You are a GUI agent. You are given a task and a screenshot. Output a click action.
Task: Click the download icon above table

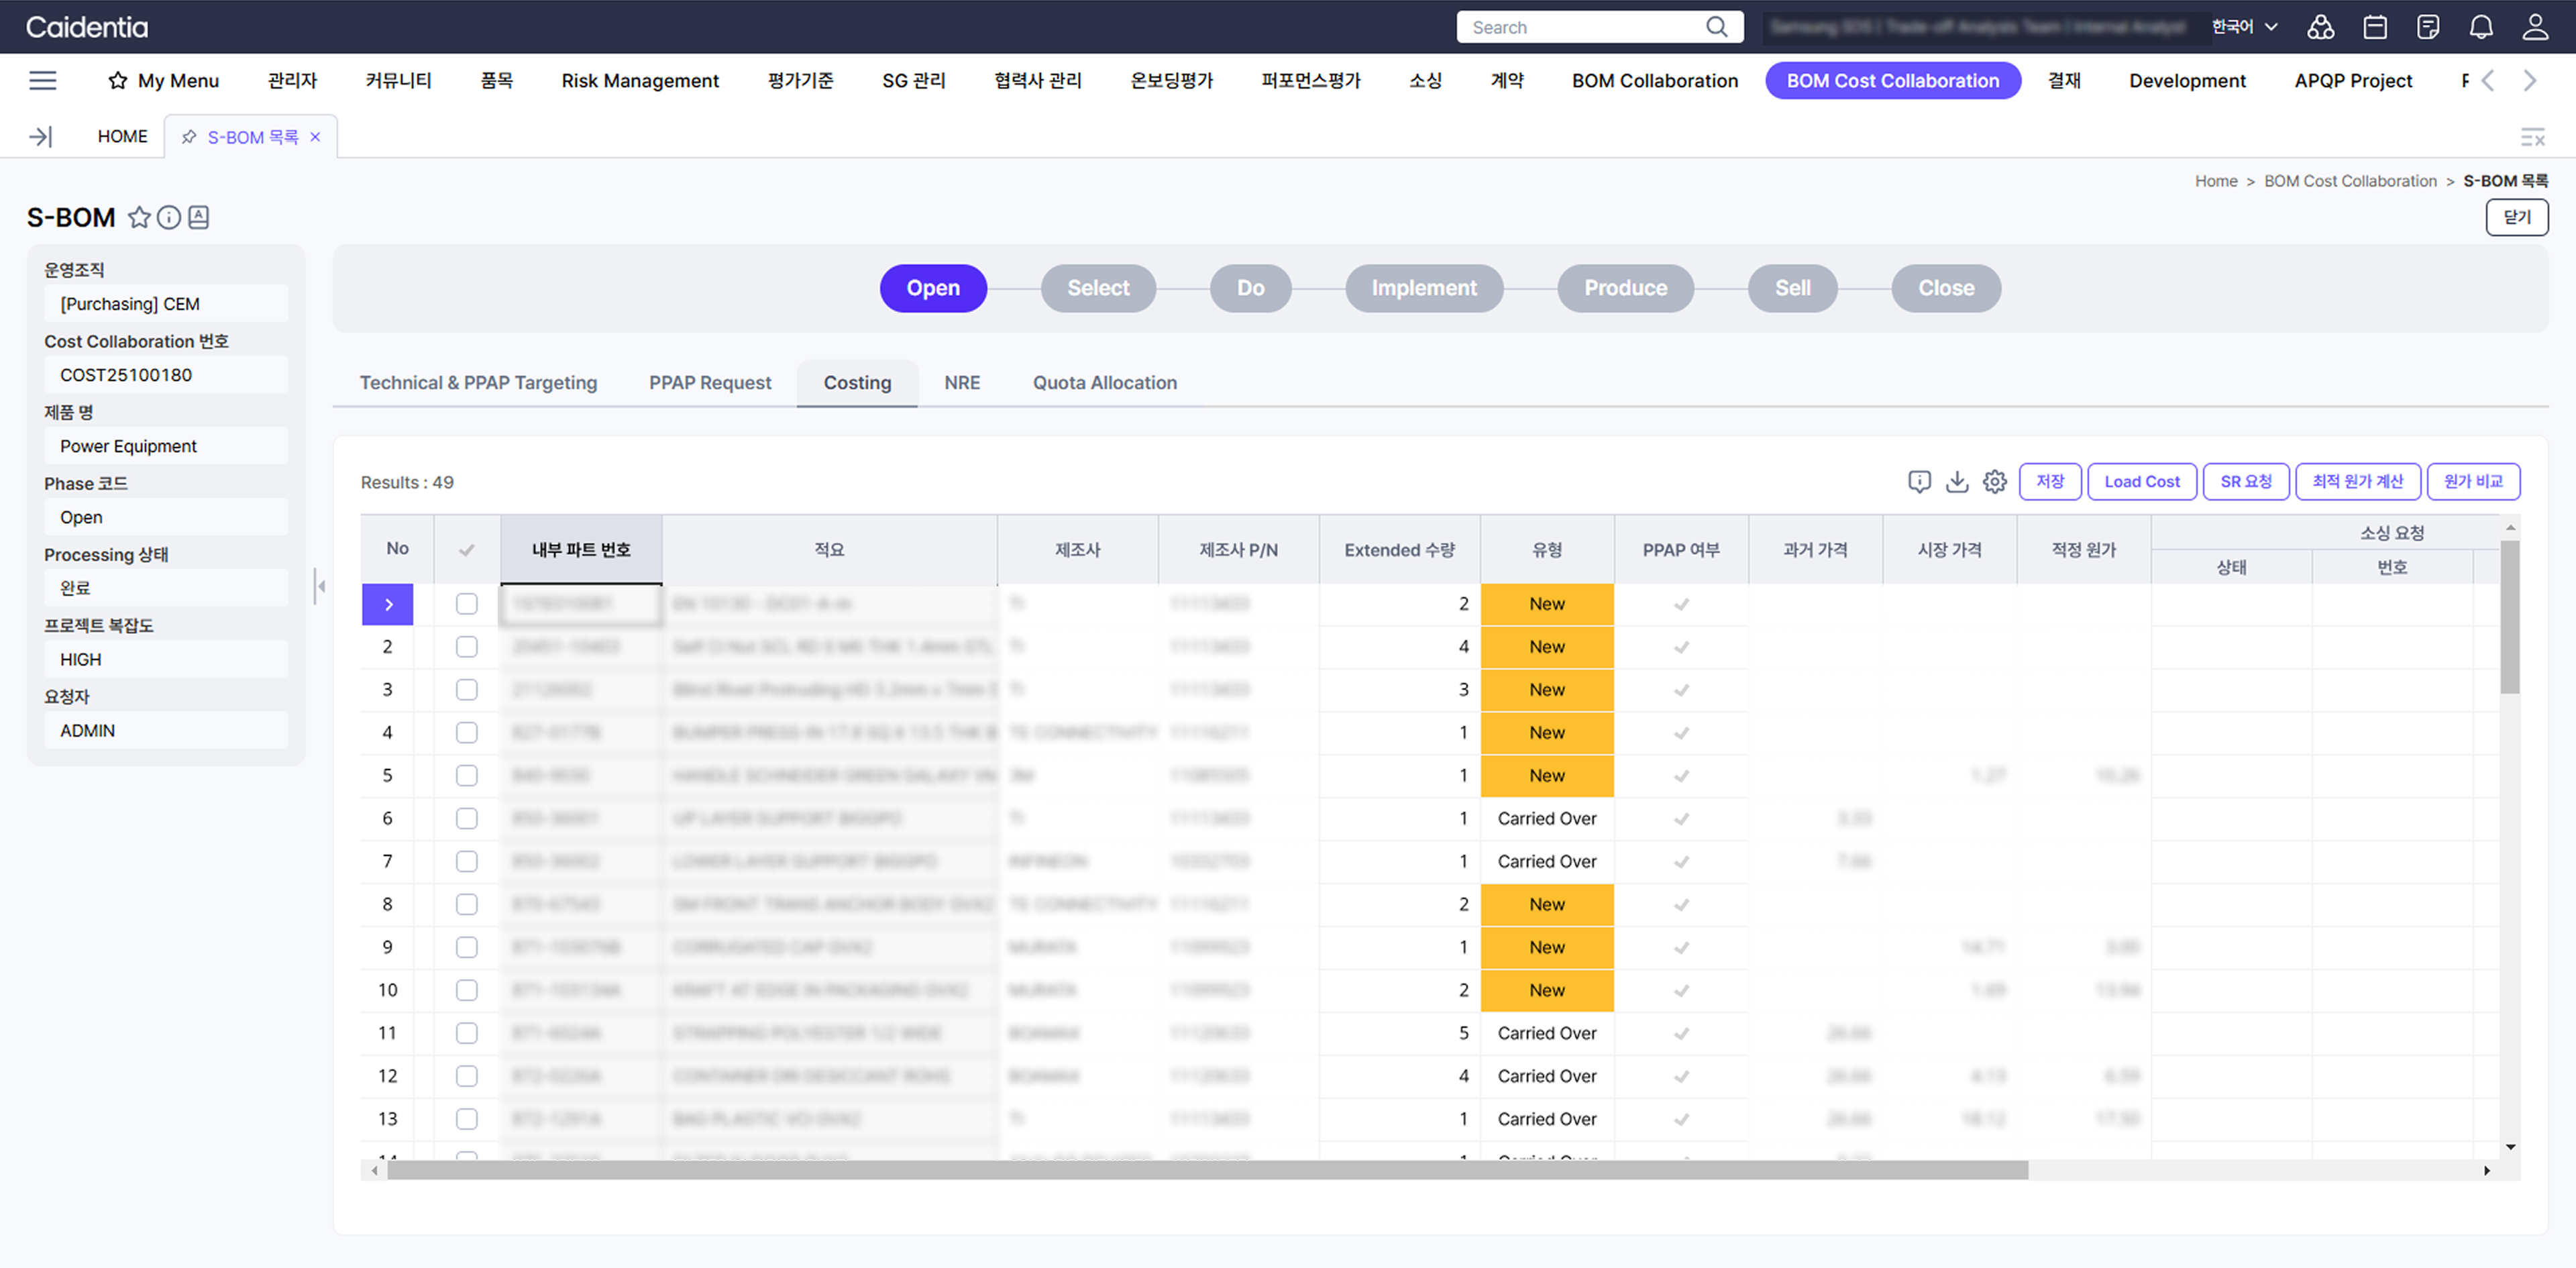(1957, 482)
